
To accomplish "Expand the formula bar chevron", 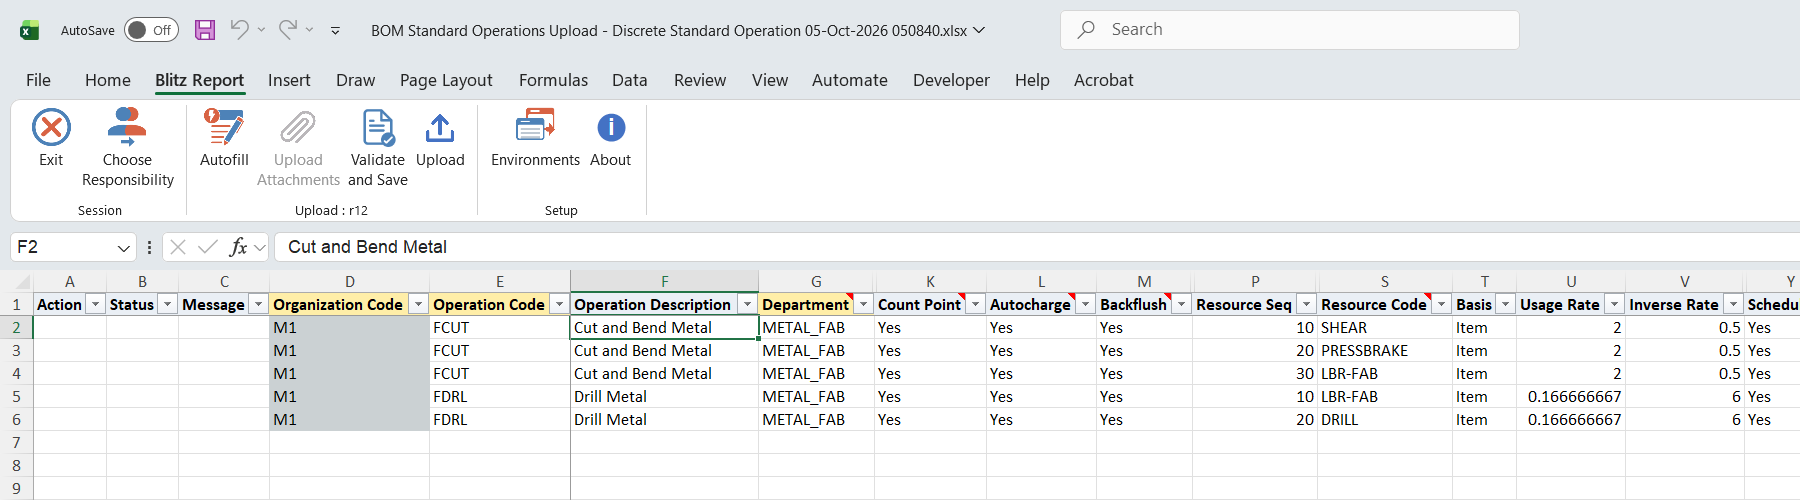I will coord(260,247).
